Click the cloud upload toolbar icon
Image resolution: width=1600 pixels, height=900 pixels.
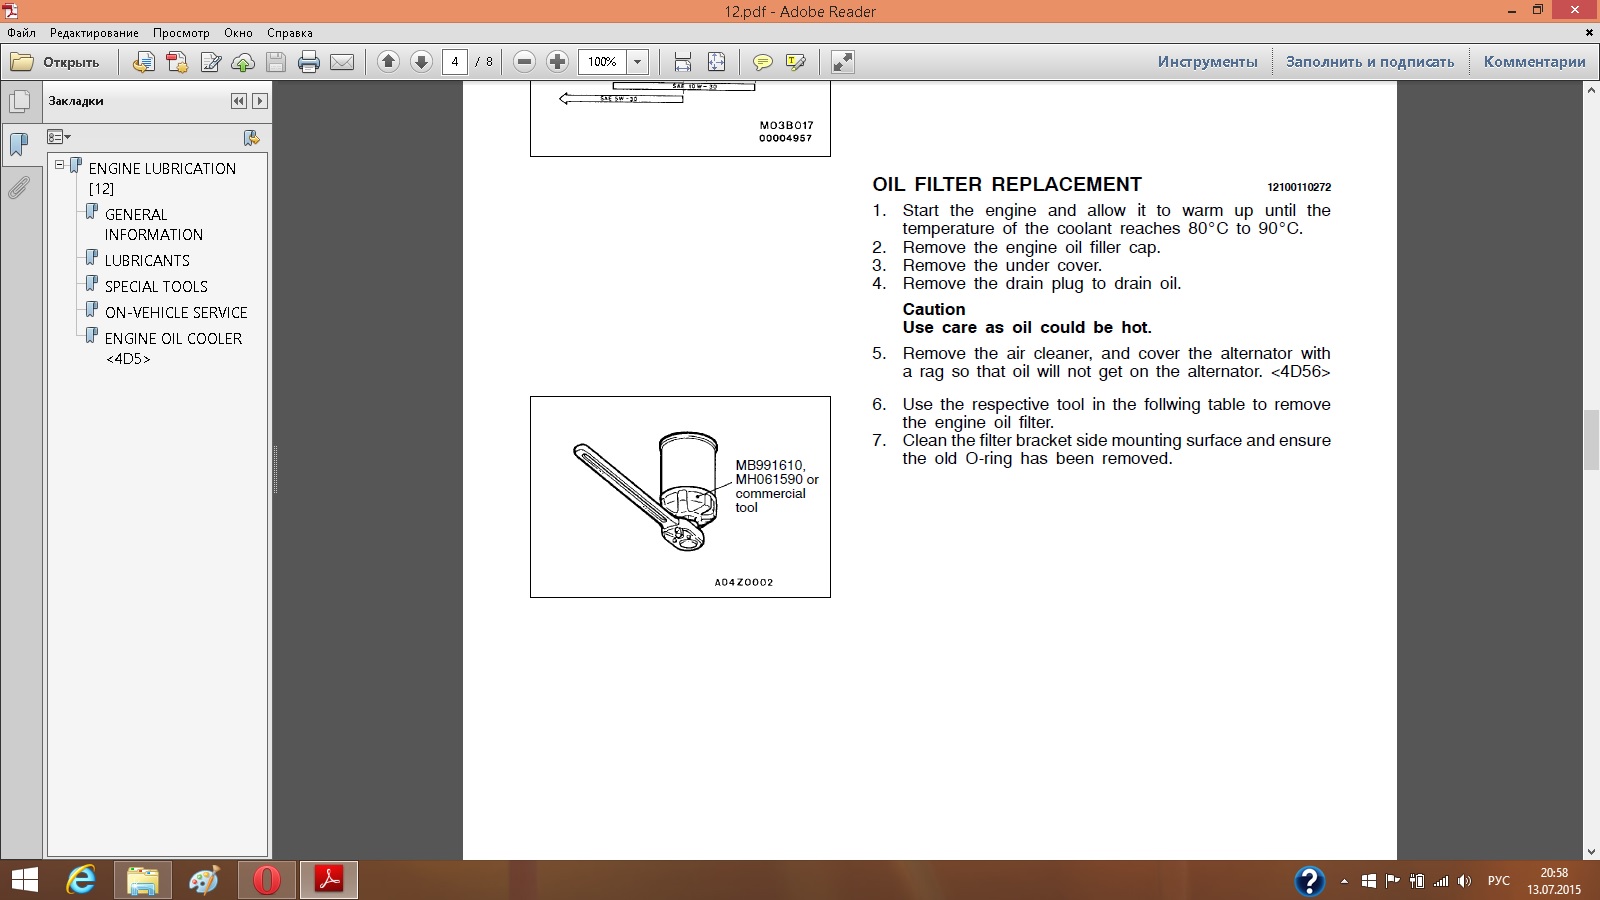click(243, 62)
